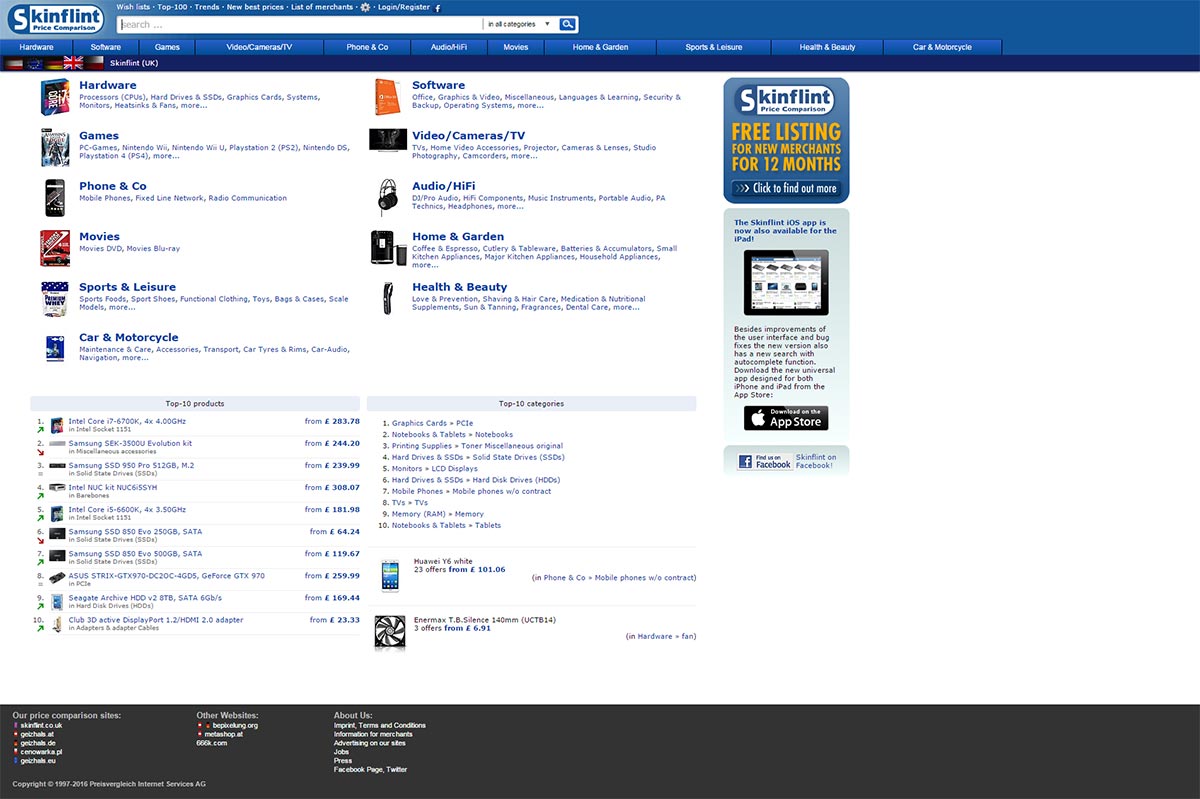
Task: Open the Information for merchants footer link
Action: coord(374,734)
